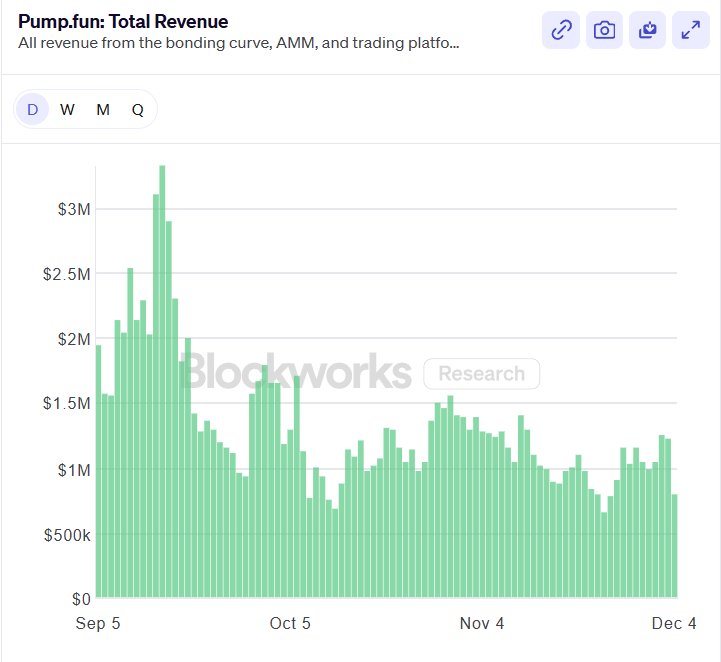Select the daily D interval
This screenshot has width=721, height=662.
(32, 110)
